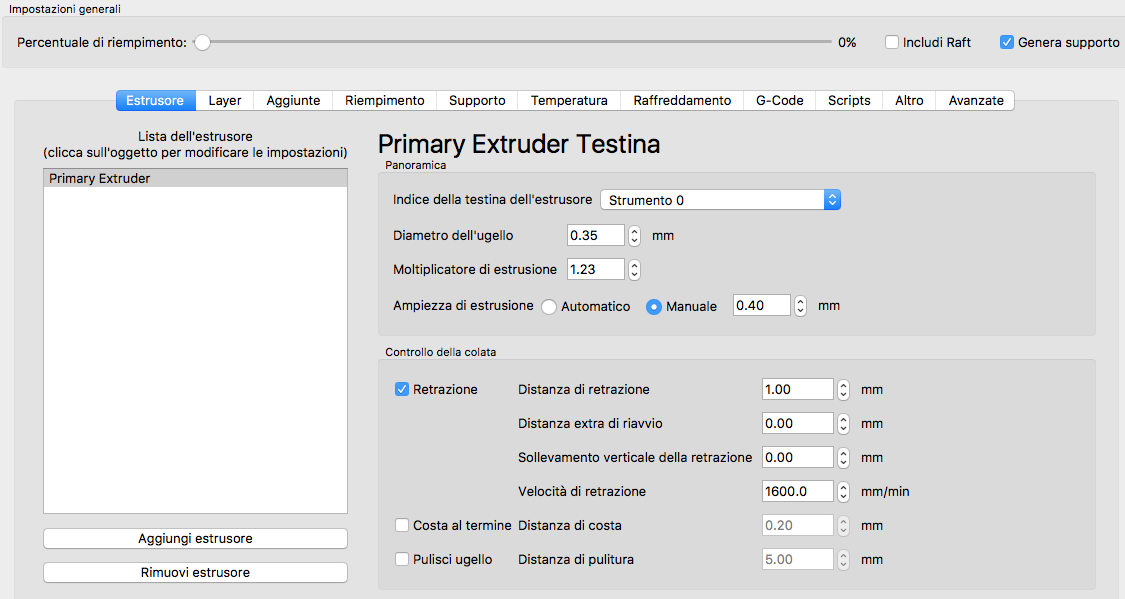Screen dimensions: 1125x599
Task: Click the vertical lift stepper arrows
Action: point(843,458)
